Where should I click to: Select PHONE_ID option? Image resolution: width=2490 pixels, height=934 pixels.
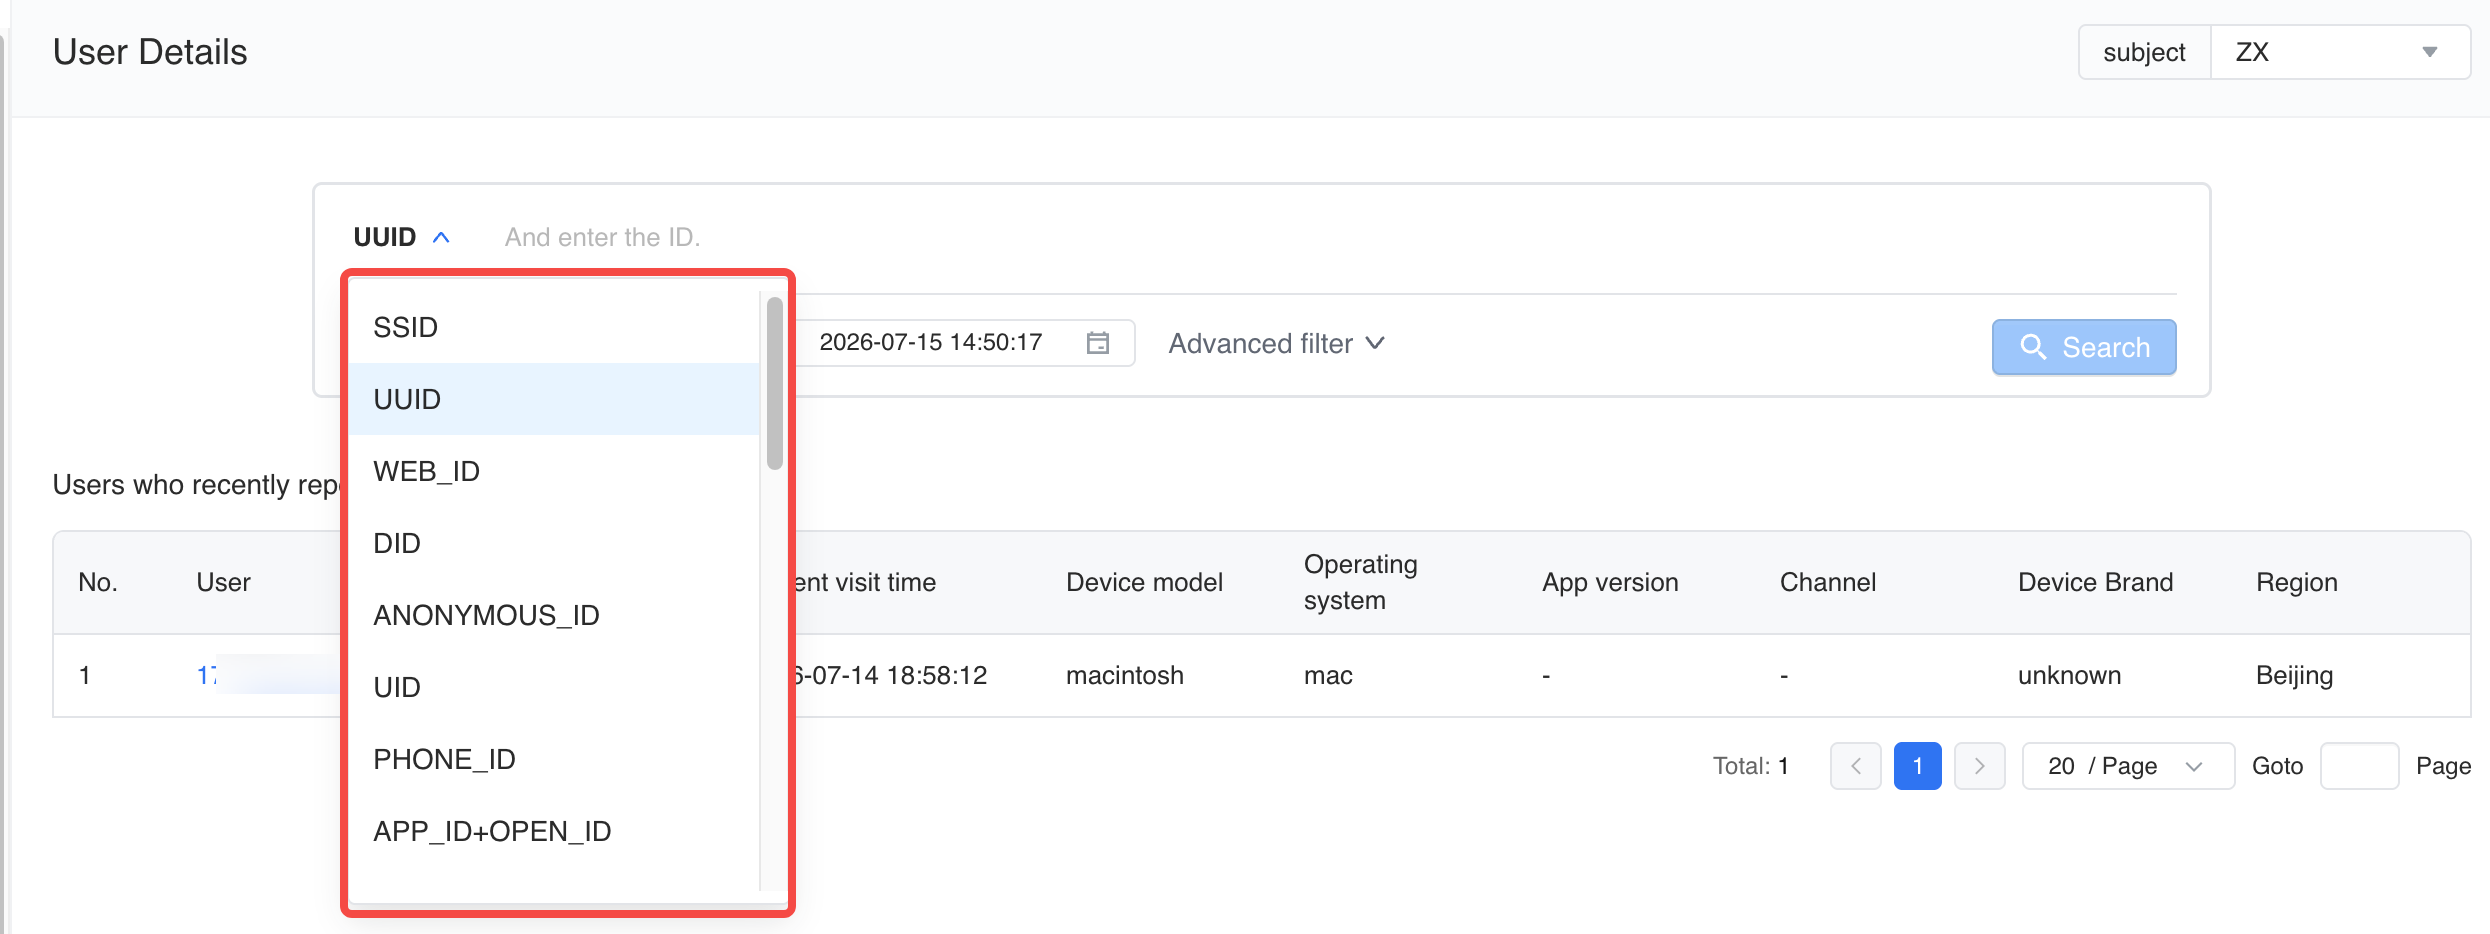tap(554, 759)
